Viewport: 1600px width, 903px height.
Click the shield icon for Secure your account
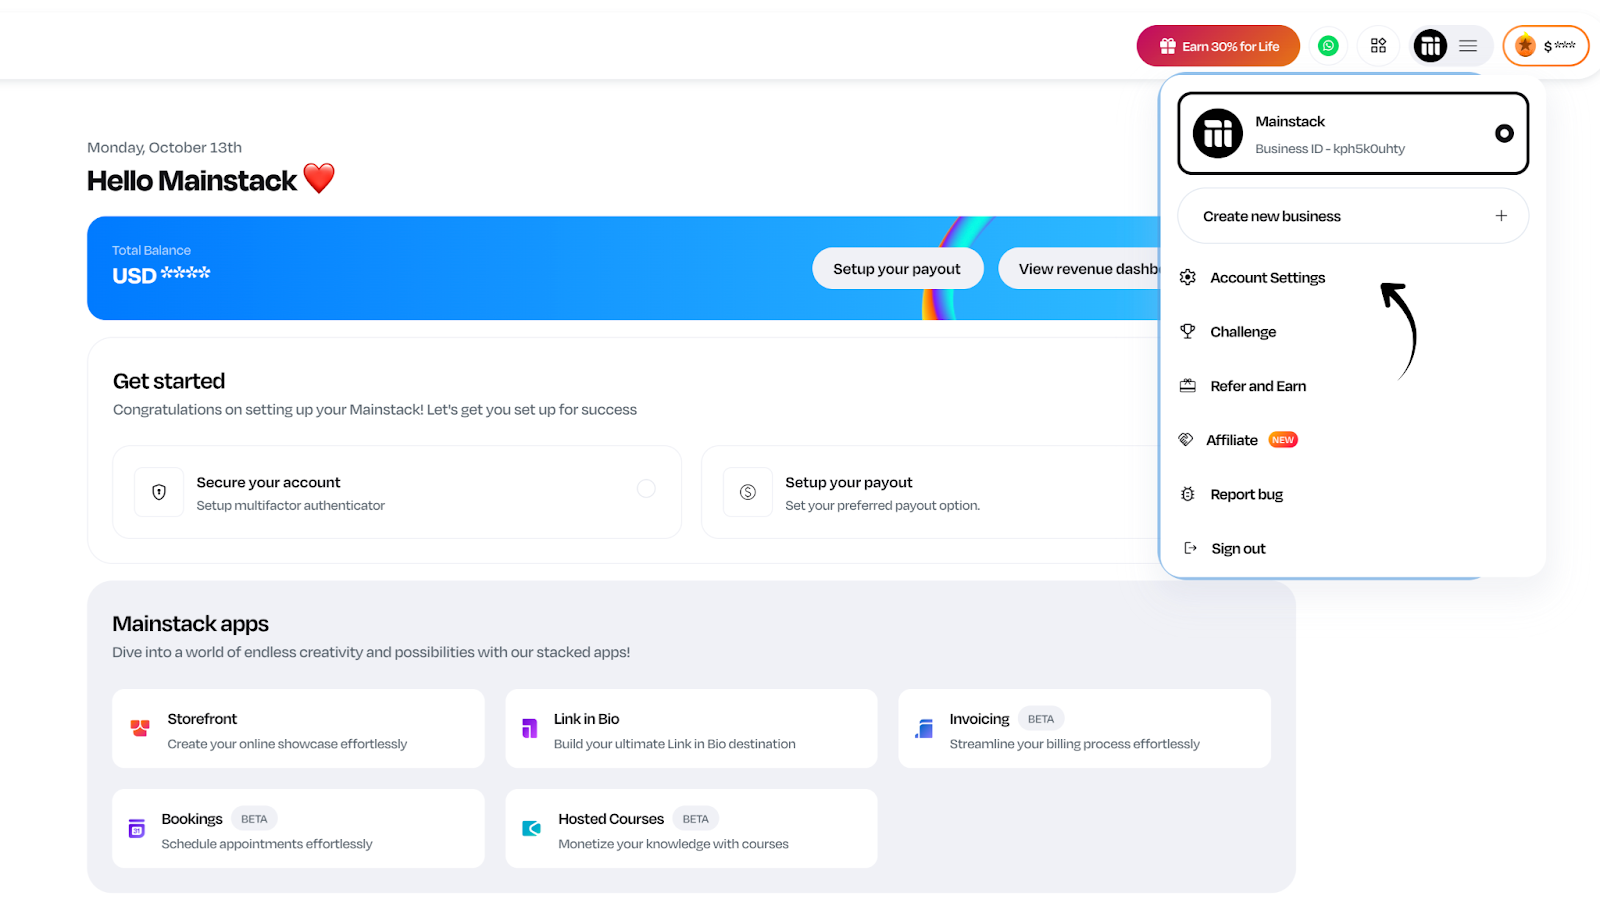click(159, 492)
